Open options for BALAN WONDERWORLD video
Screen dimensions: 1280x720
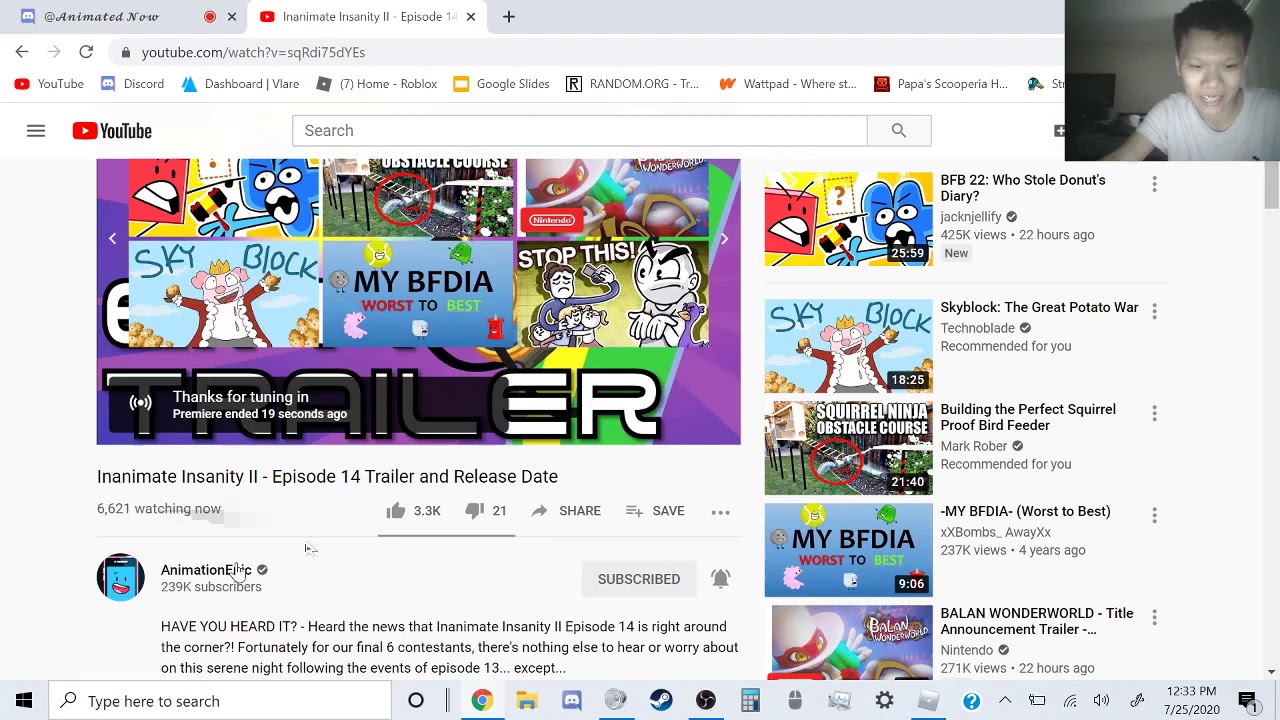click(1154, 617)
